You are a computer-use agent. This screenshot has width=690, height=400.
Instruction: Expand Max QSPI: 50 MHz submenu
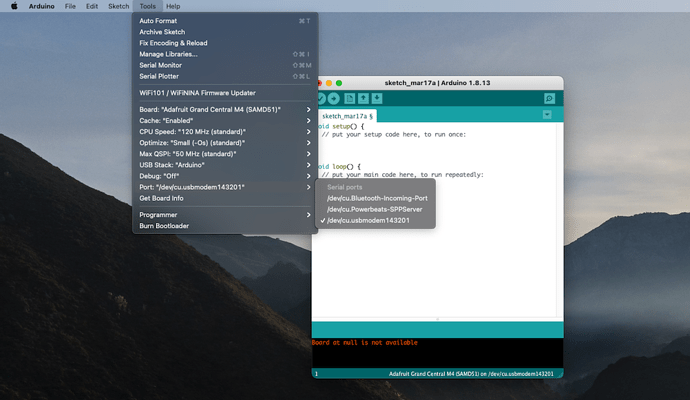(x=225, y=154)
